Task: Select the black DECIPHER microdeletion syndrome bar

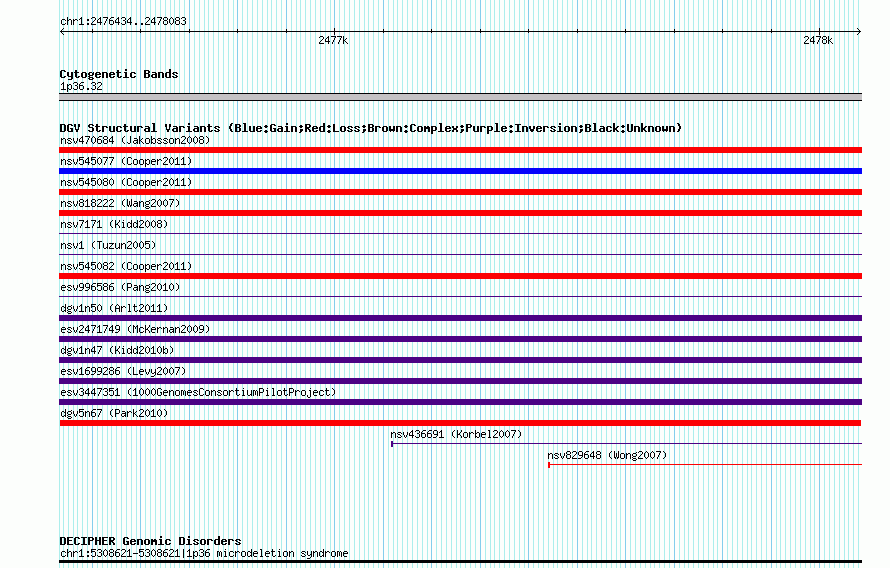Action: [x=460, y=562]
